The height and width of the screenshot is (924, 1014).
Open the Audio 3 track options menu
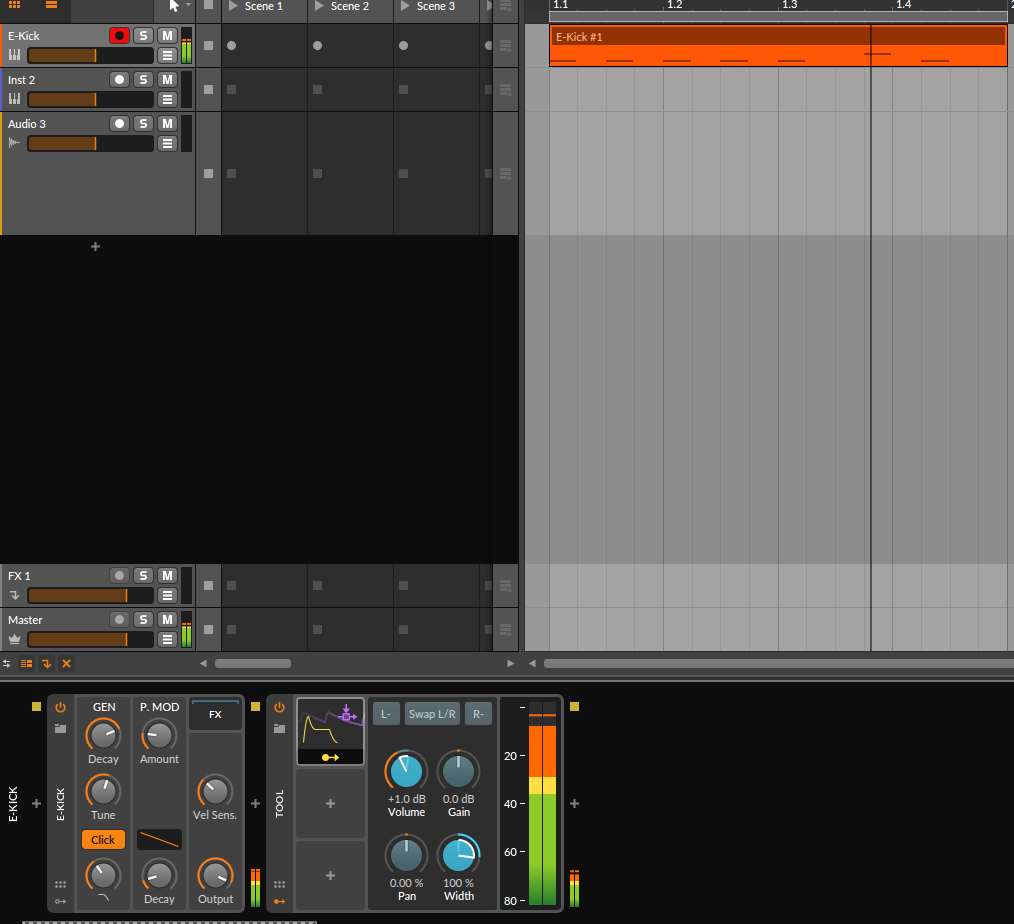167,144
